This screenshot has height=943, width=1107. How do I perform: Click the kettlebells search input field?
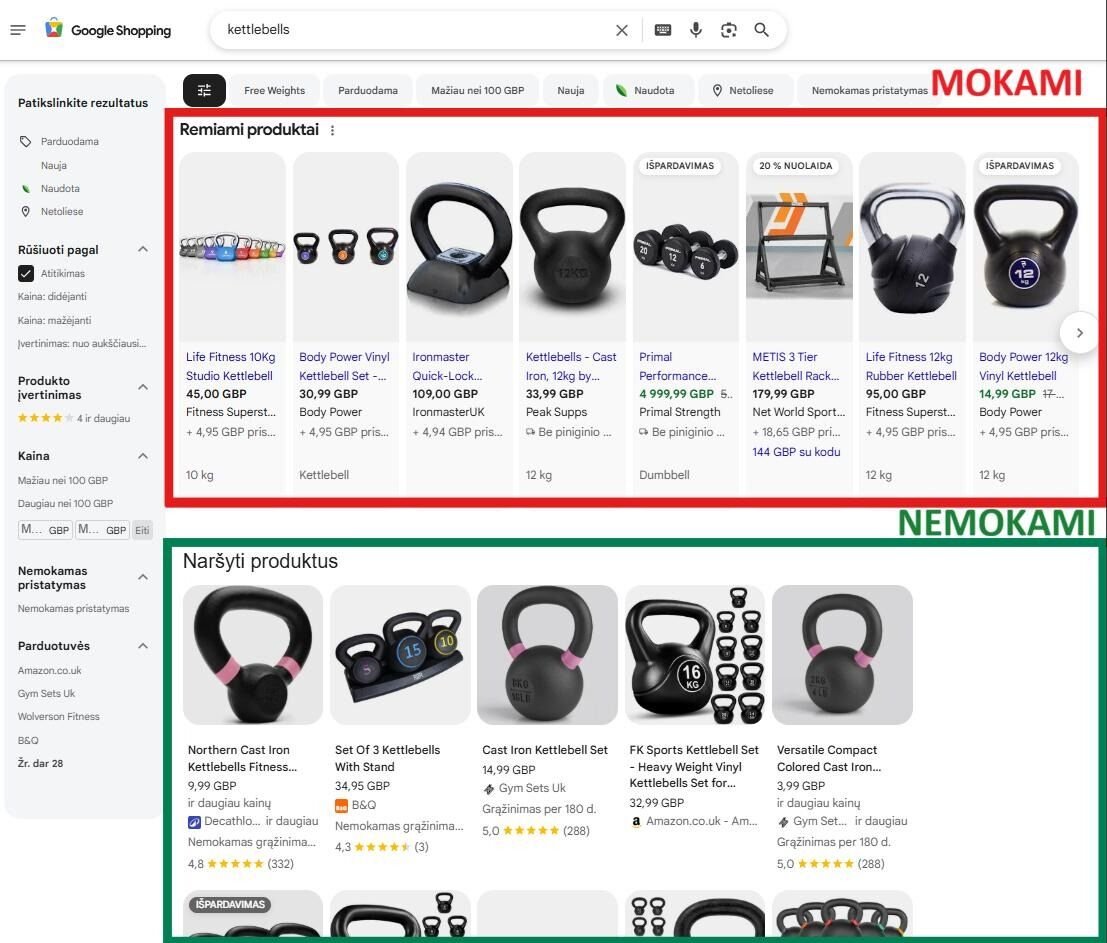coord(417,30)
